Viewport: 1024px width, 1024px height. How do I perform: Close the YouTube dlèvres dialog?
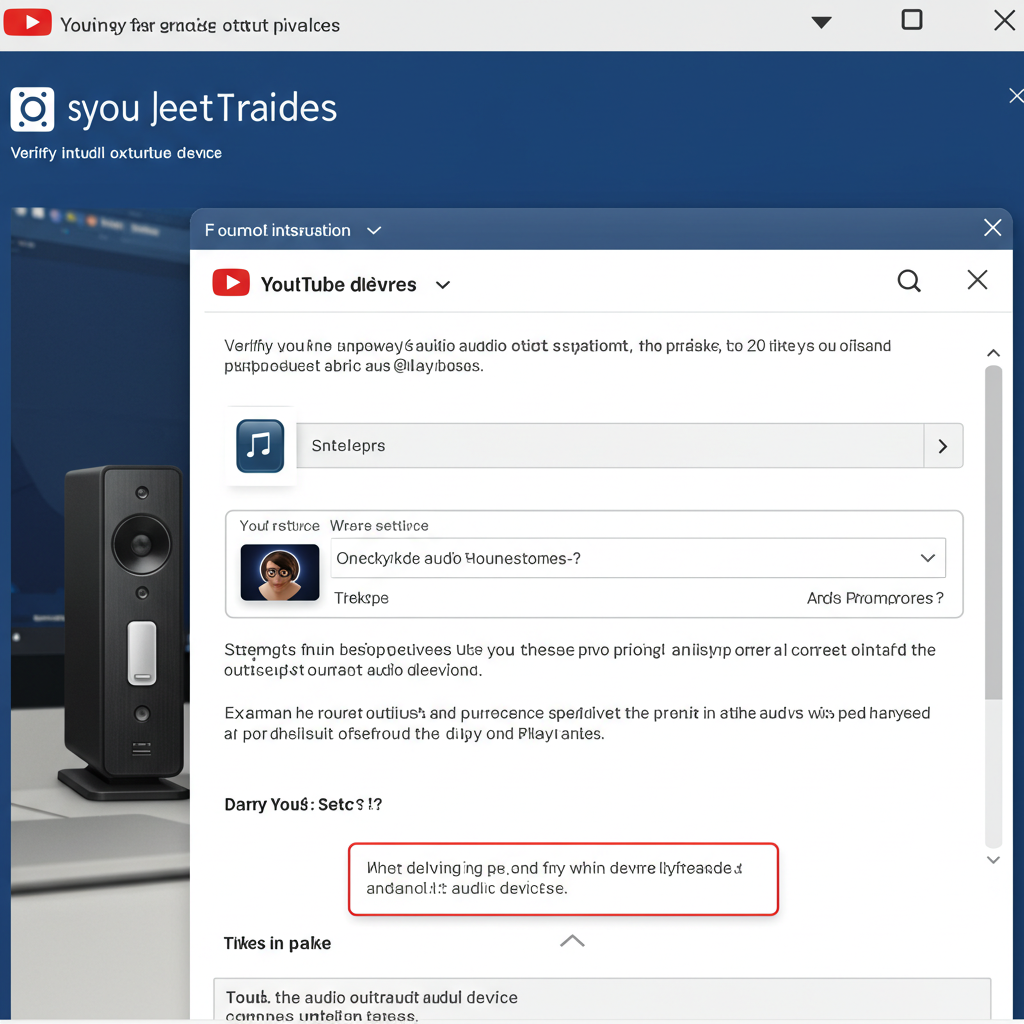[x=977, y=280]
